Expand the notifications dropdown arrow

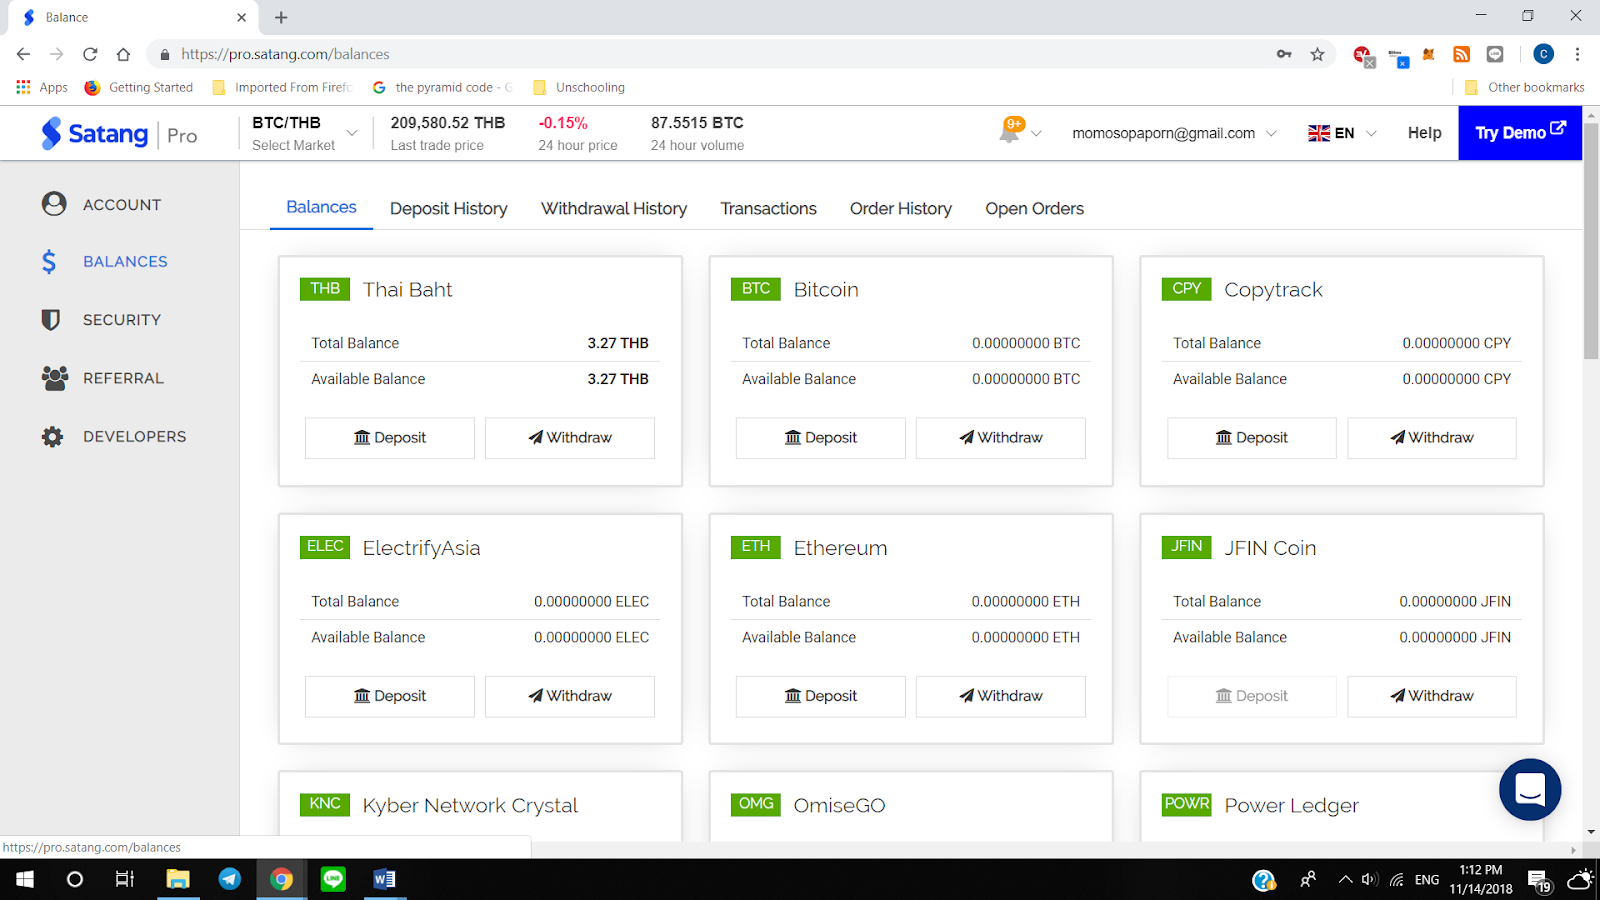pyautogui.click(x=1036, y=133)
